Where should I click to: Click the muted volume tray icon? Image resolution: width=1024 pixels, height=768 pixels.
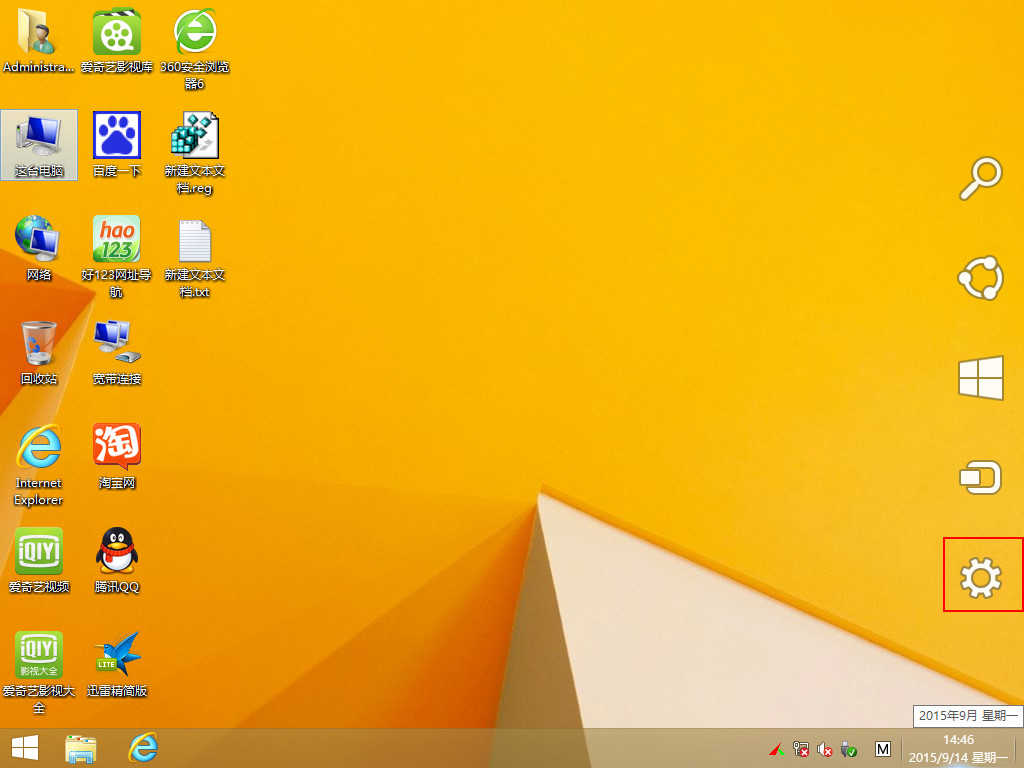coord(825,749)
